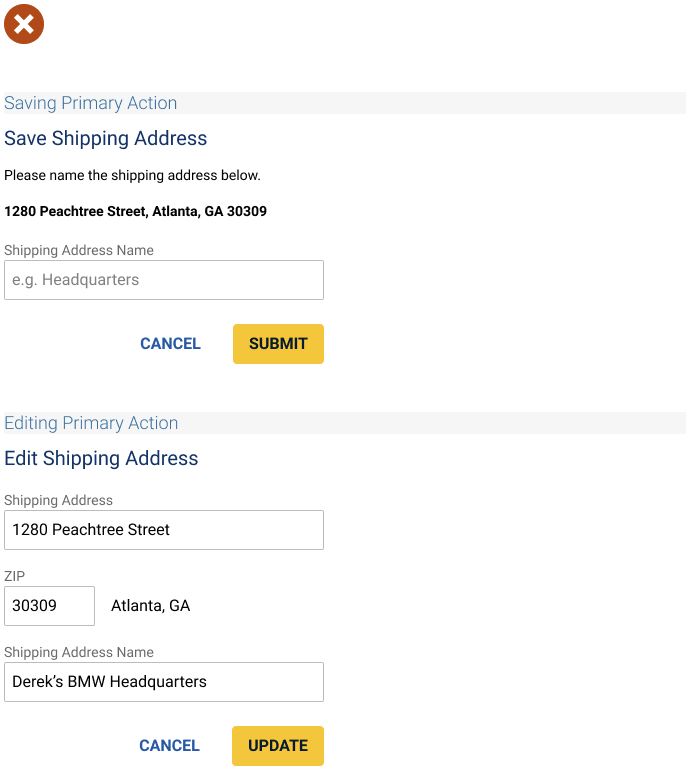Click the Shipping Address Name label in the edit form

pos(78,652)
